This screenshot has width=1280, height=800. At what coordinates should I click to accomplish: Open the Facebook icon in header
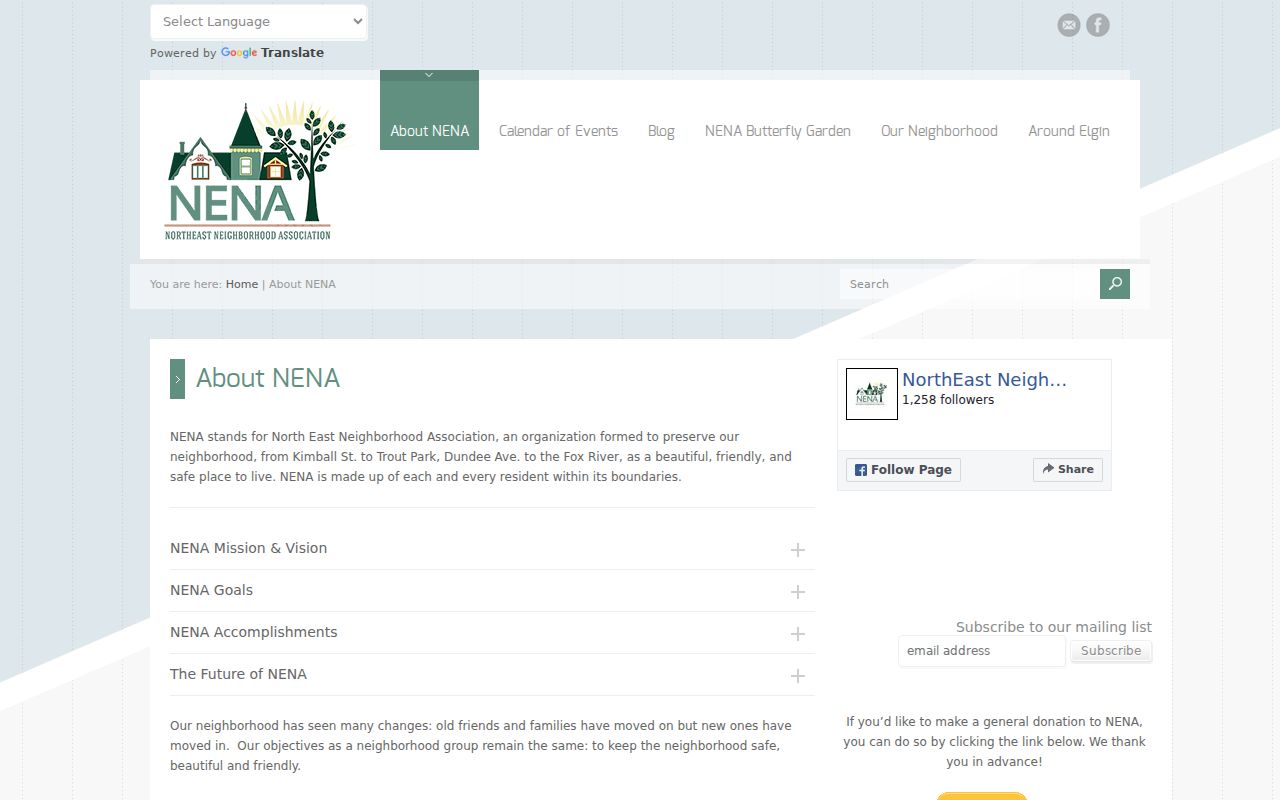pyautogui.click(x=1098, y=25)
